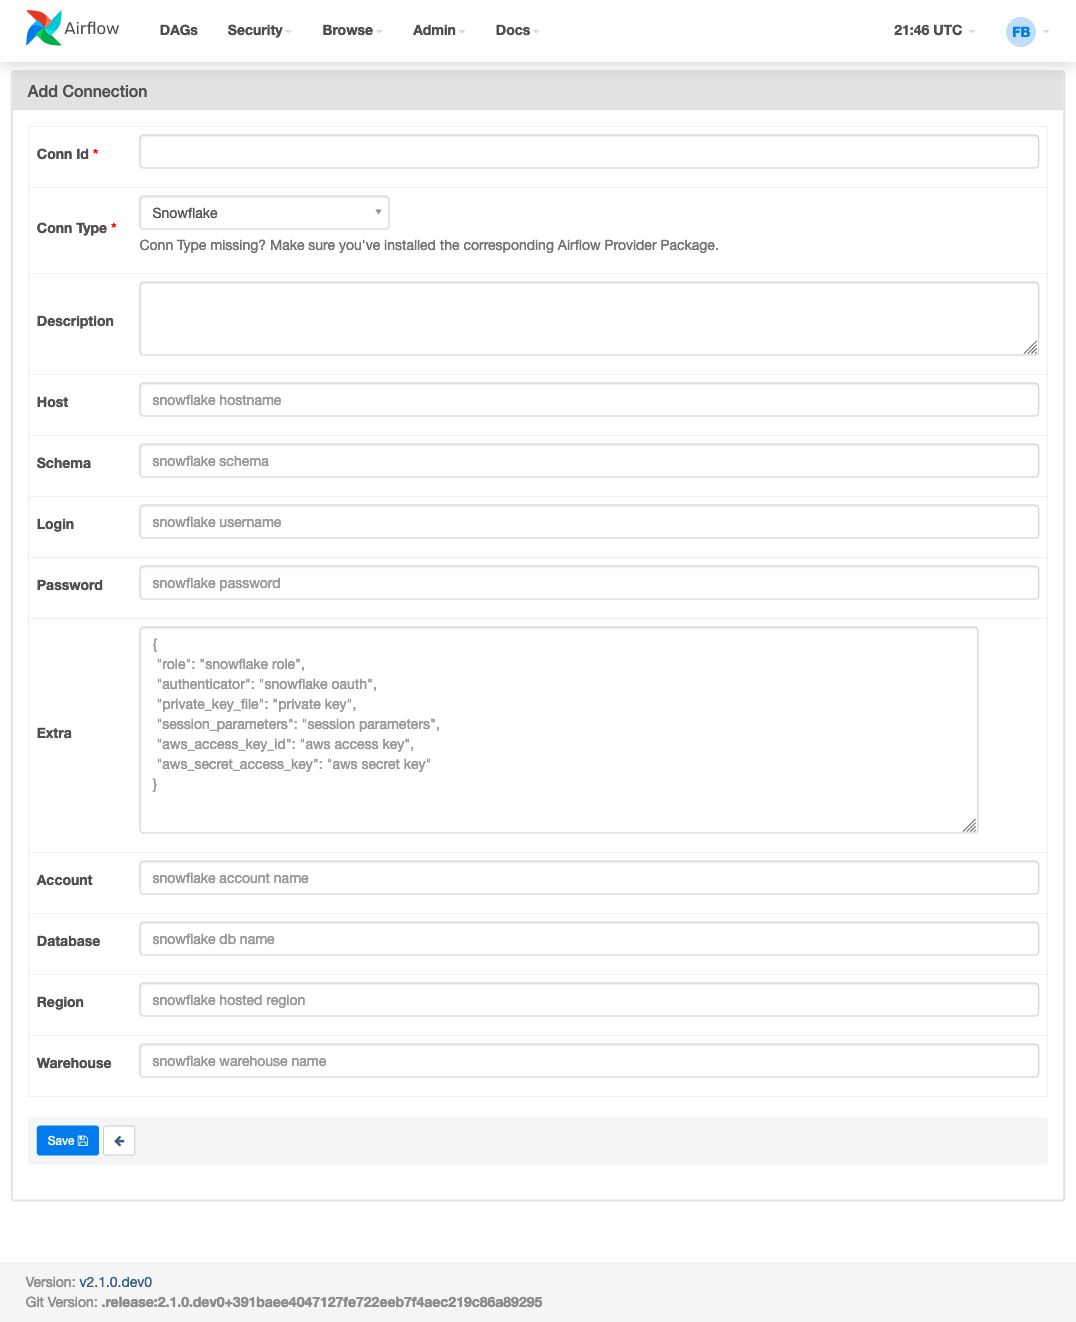Click the snowflake account name field
This screenshot has width=1076, height=1322.
click(x=589, y=878)
